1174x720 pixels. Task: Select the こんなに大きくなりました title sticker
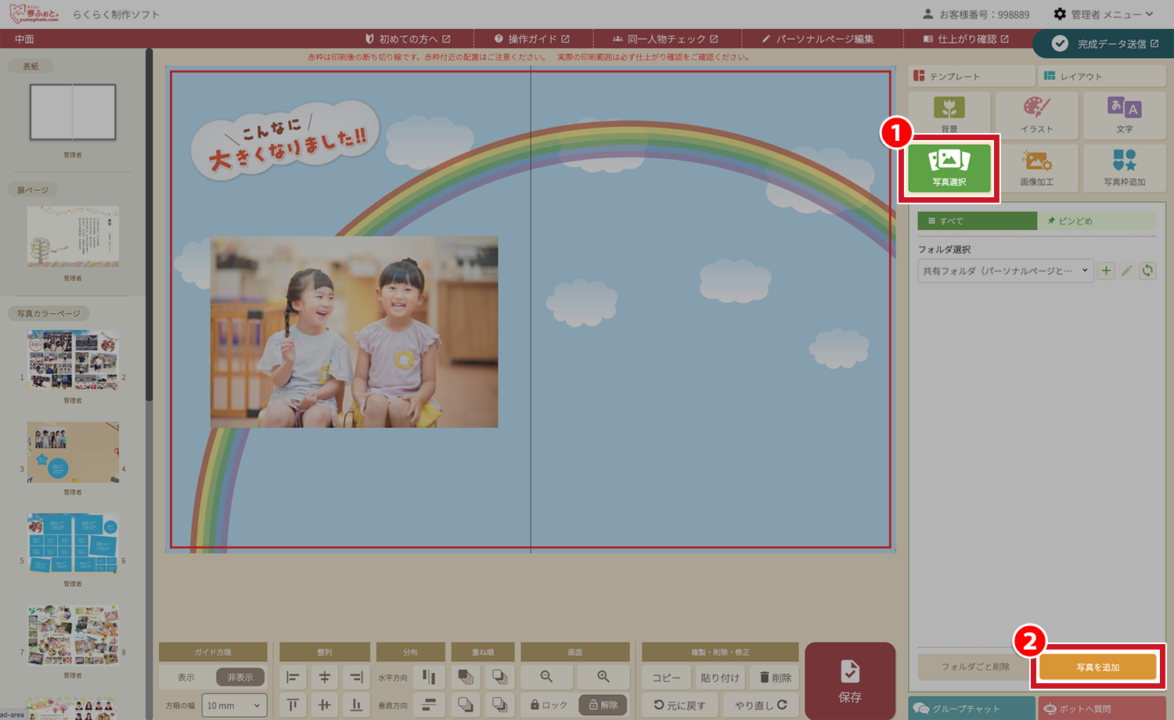[x=285, y=141]
